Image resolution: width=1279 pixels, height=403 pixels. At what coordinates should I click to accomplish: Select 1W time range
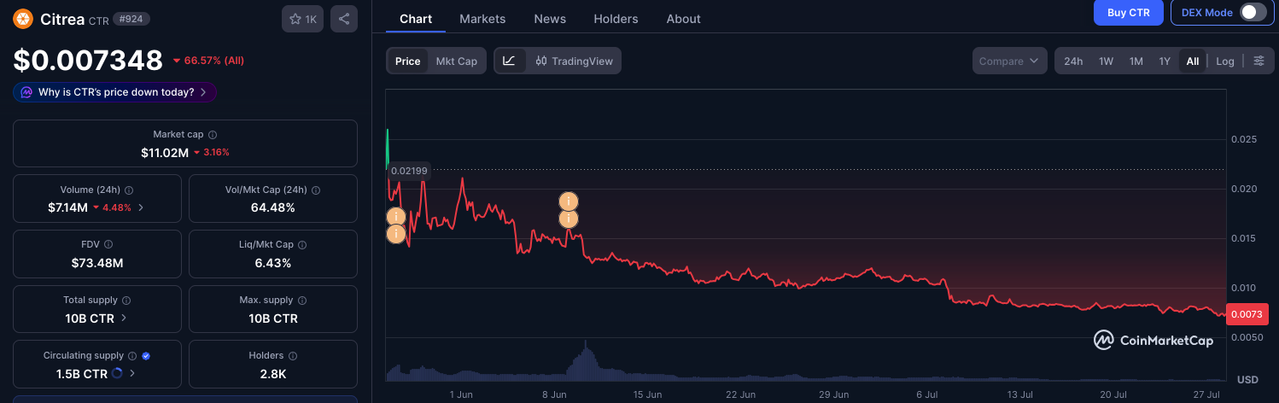pos(1106,61)
